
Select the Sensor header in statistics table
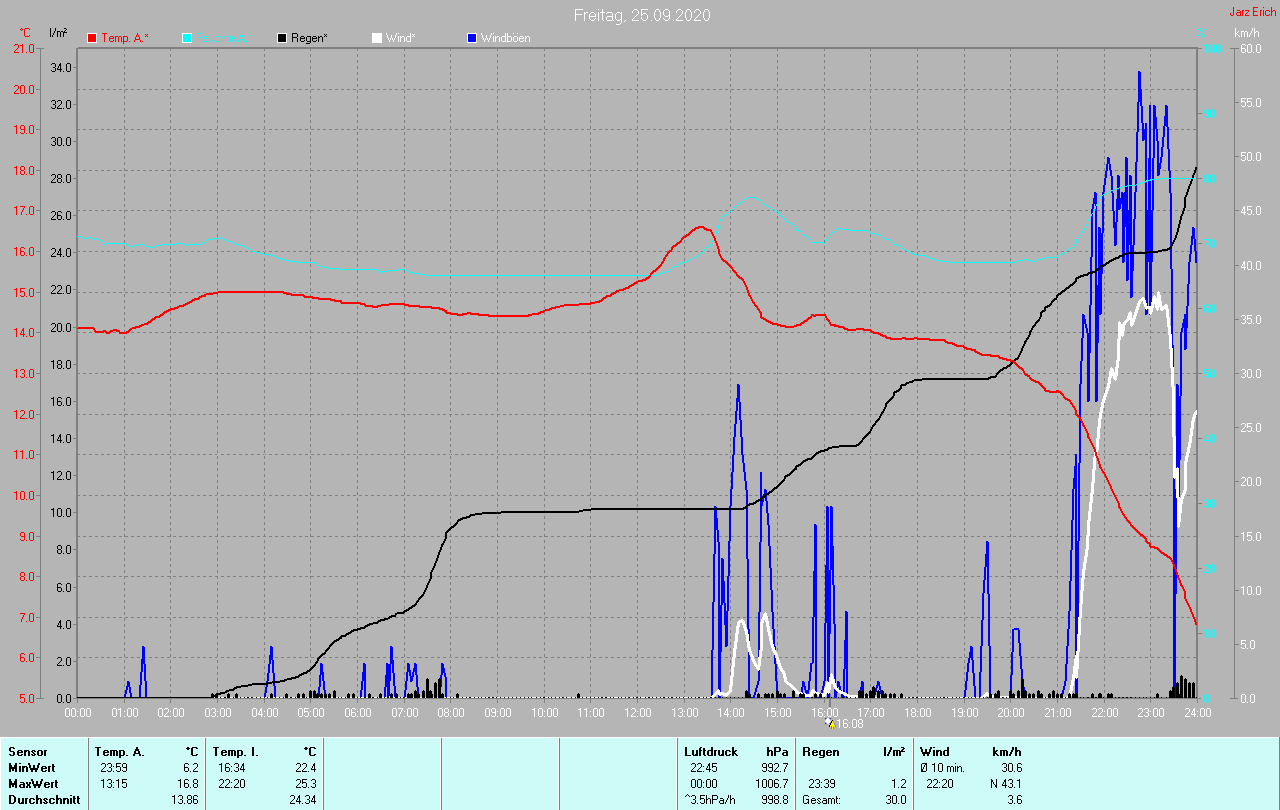tap(27, 751)
